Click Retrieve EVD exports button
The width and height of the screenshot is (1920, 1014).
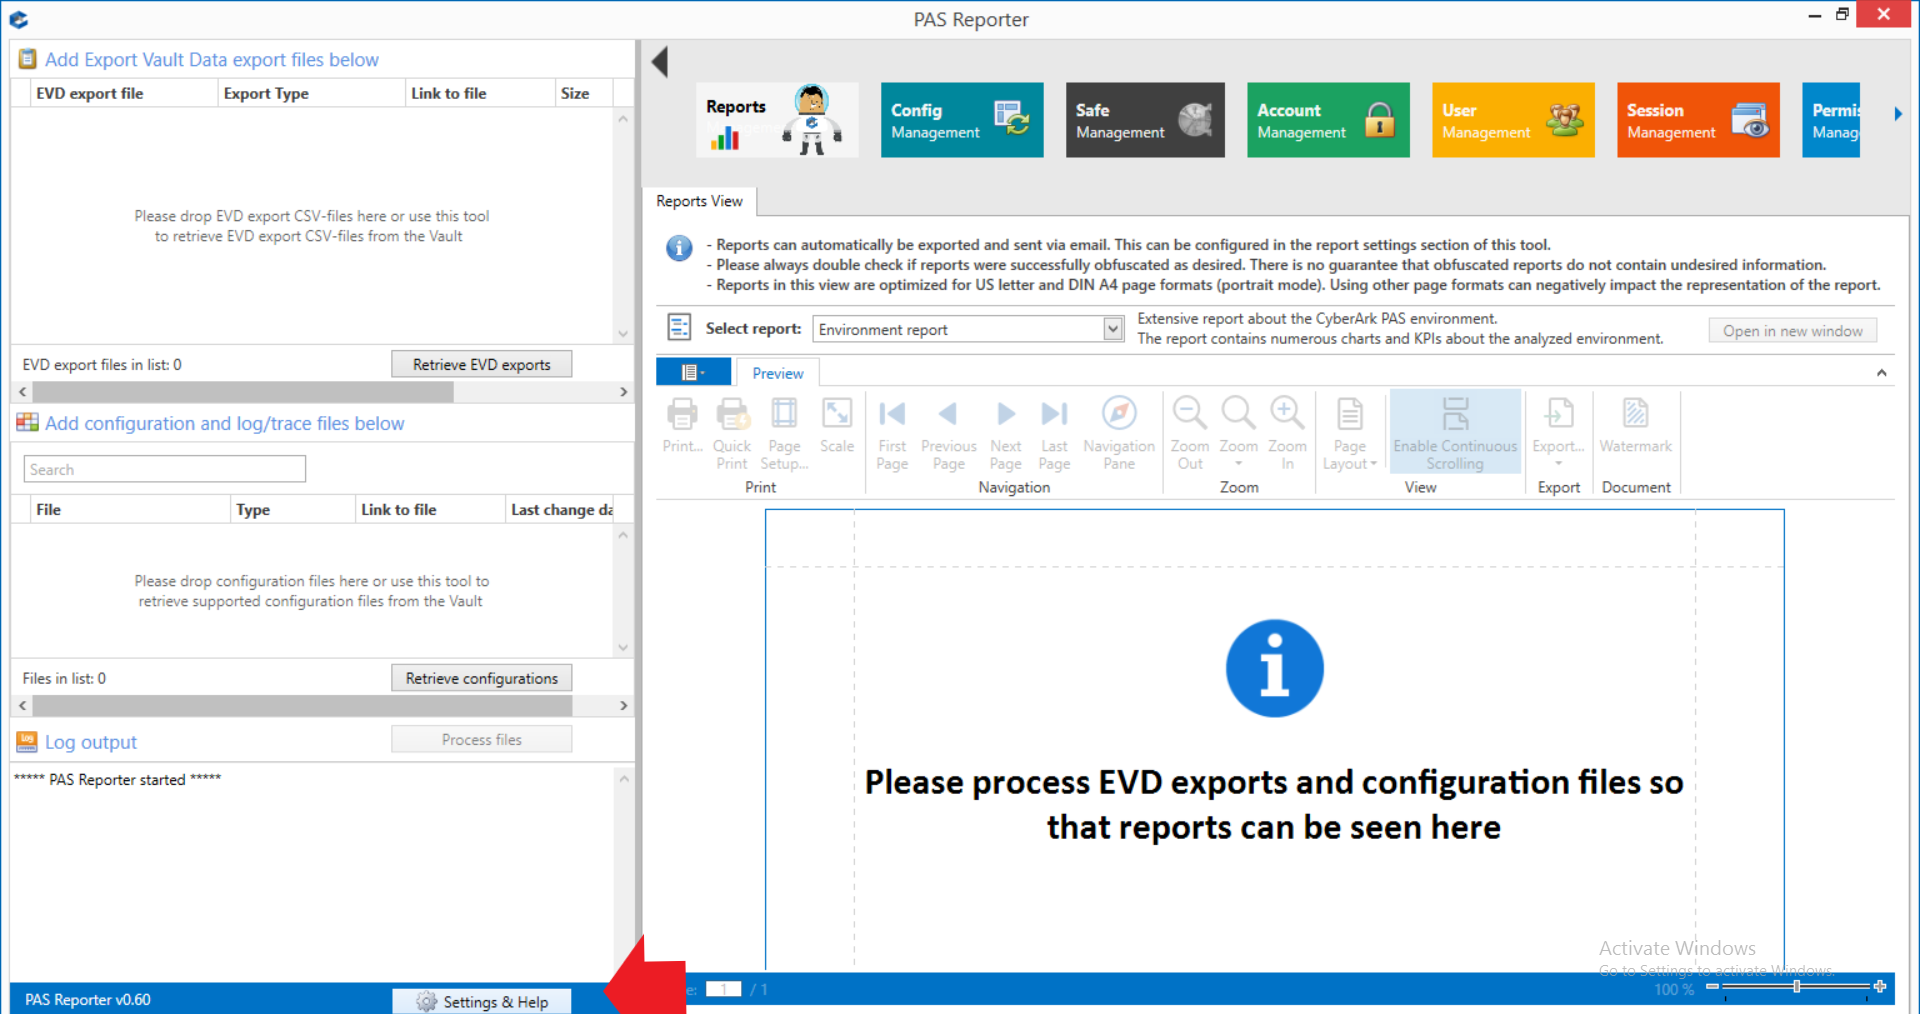pyautogui.click(x=481, y=364)
